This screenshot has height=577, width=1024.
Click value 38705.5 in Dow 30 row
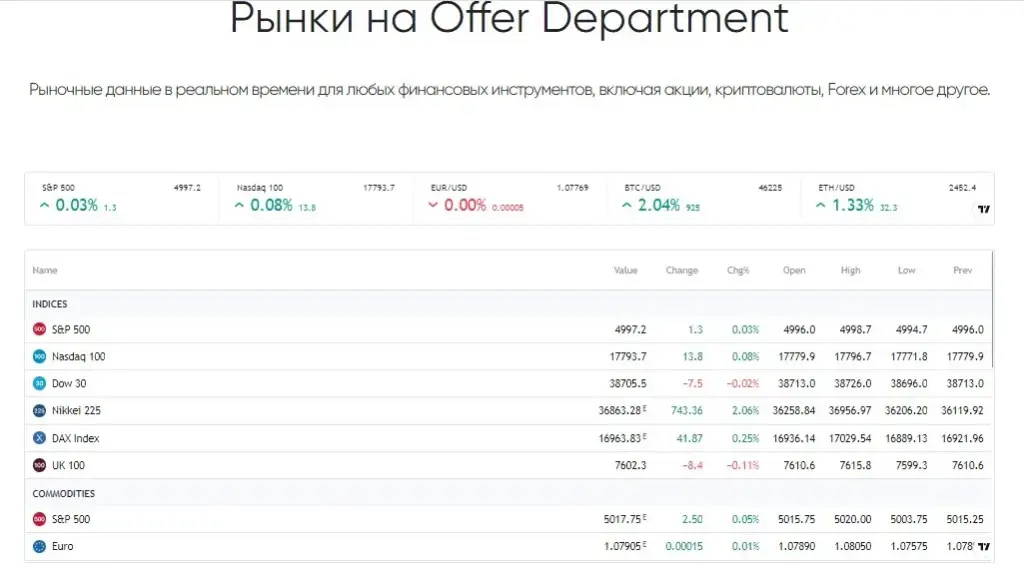pyautogui.click(x=628, y=384)
